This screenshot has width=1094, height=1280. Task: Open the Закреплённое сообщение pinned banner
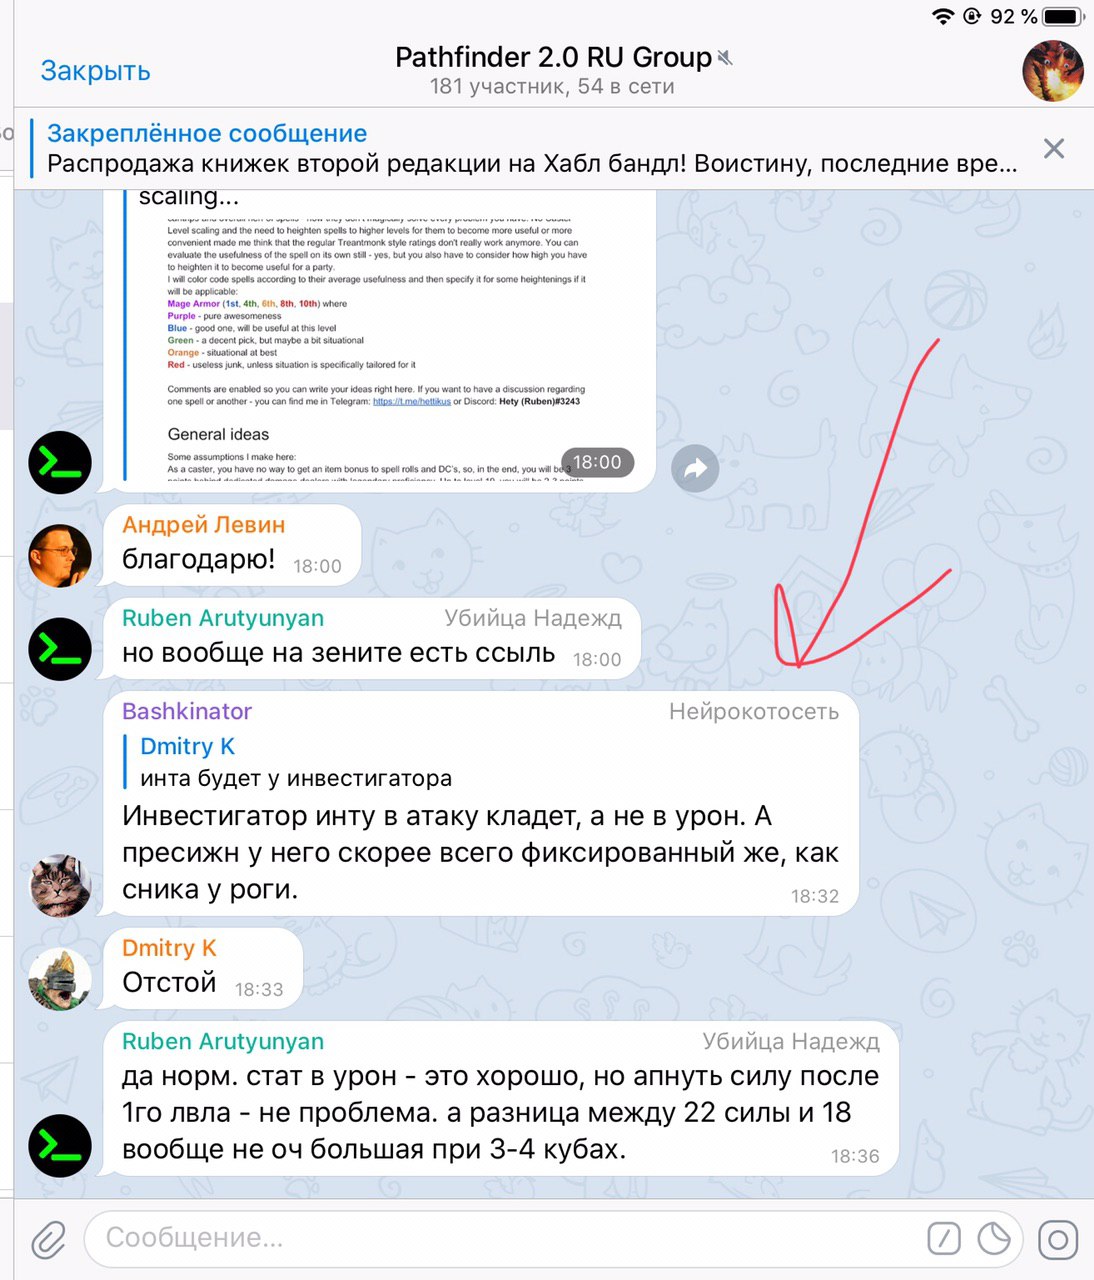pos(532,149)
